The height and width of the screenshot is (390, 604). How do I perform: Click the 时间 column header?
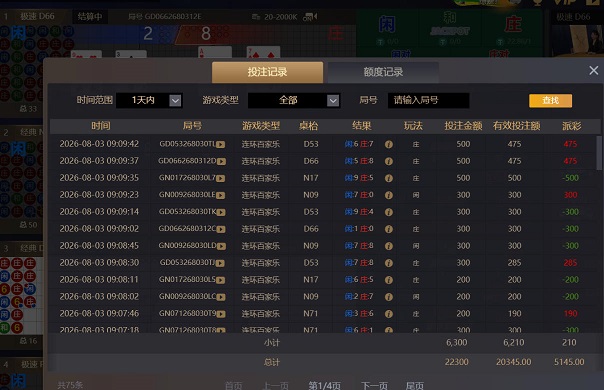(101, 126)
